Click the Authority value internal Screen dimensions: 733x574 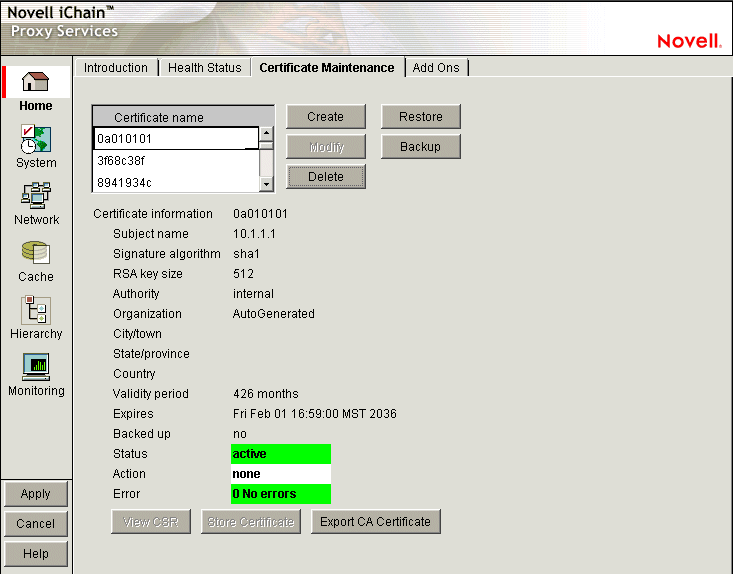click(x=253, y=294)
